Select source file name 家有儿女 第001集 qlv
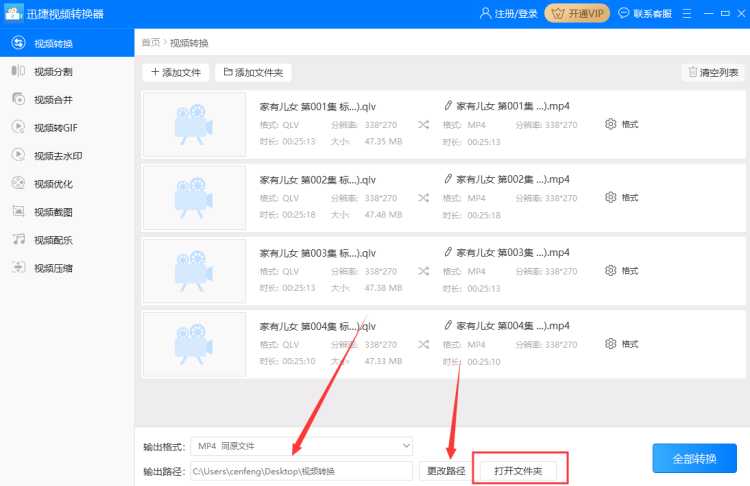 (x=318, y=107)
